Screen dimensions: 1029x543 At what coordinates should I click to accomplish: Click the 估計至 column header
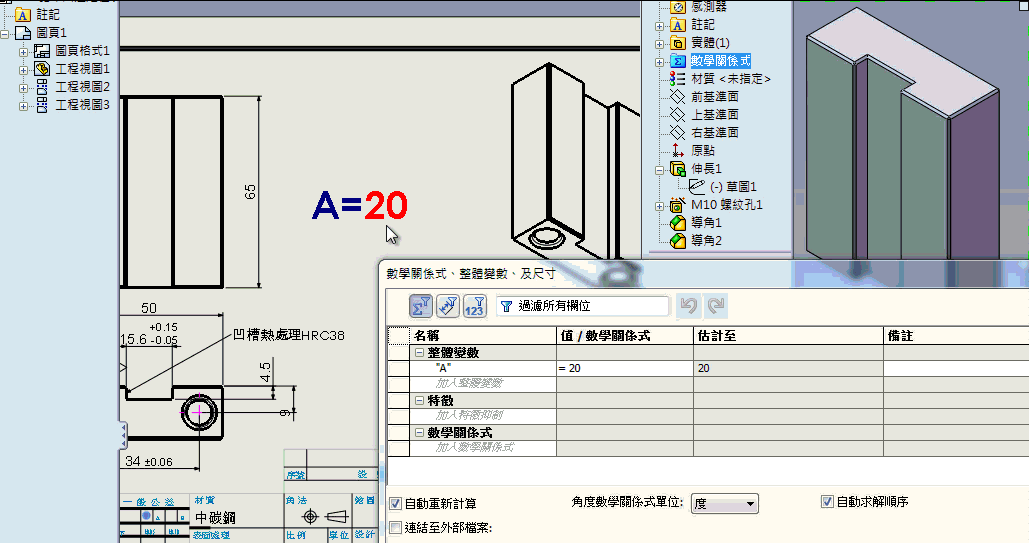coord(788,336)
